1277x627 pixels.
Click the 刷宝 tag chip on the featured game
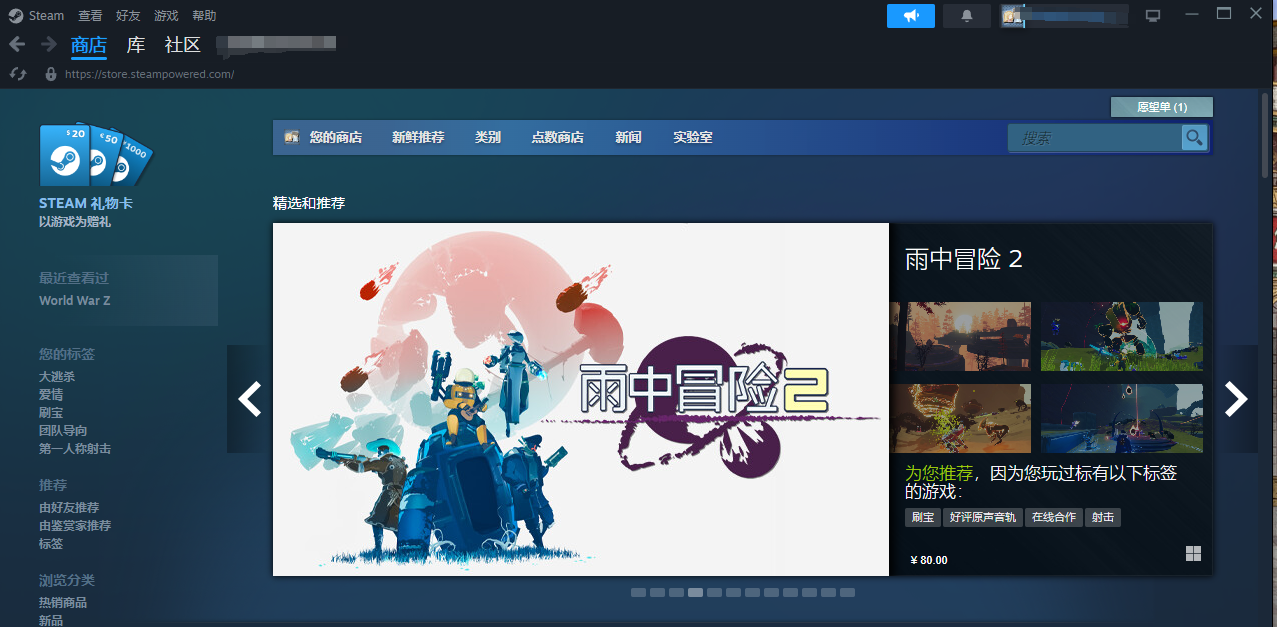[923, 518]
